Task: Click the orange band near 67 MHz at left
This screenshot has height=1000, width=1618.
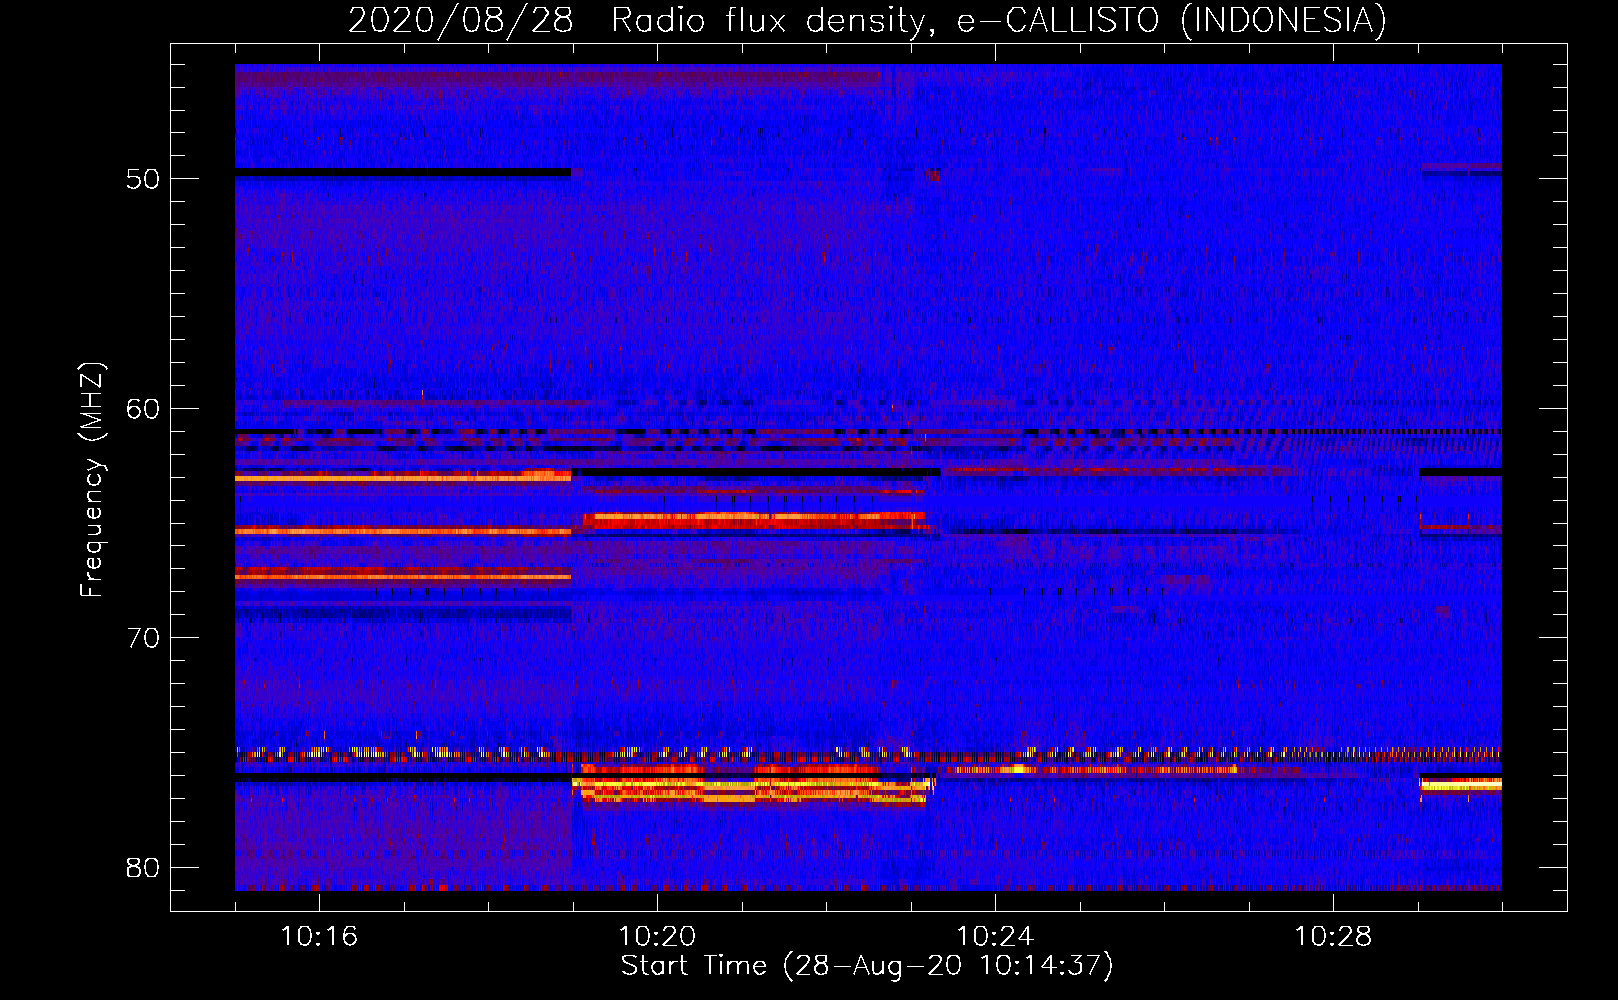Action: [403, 575]
